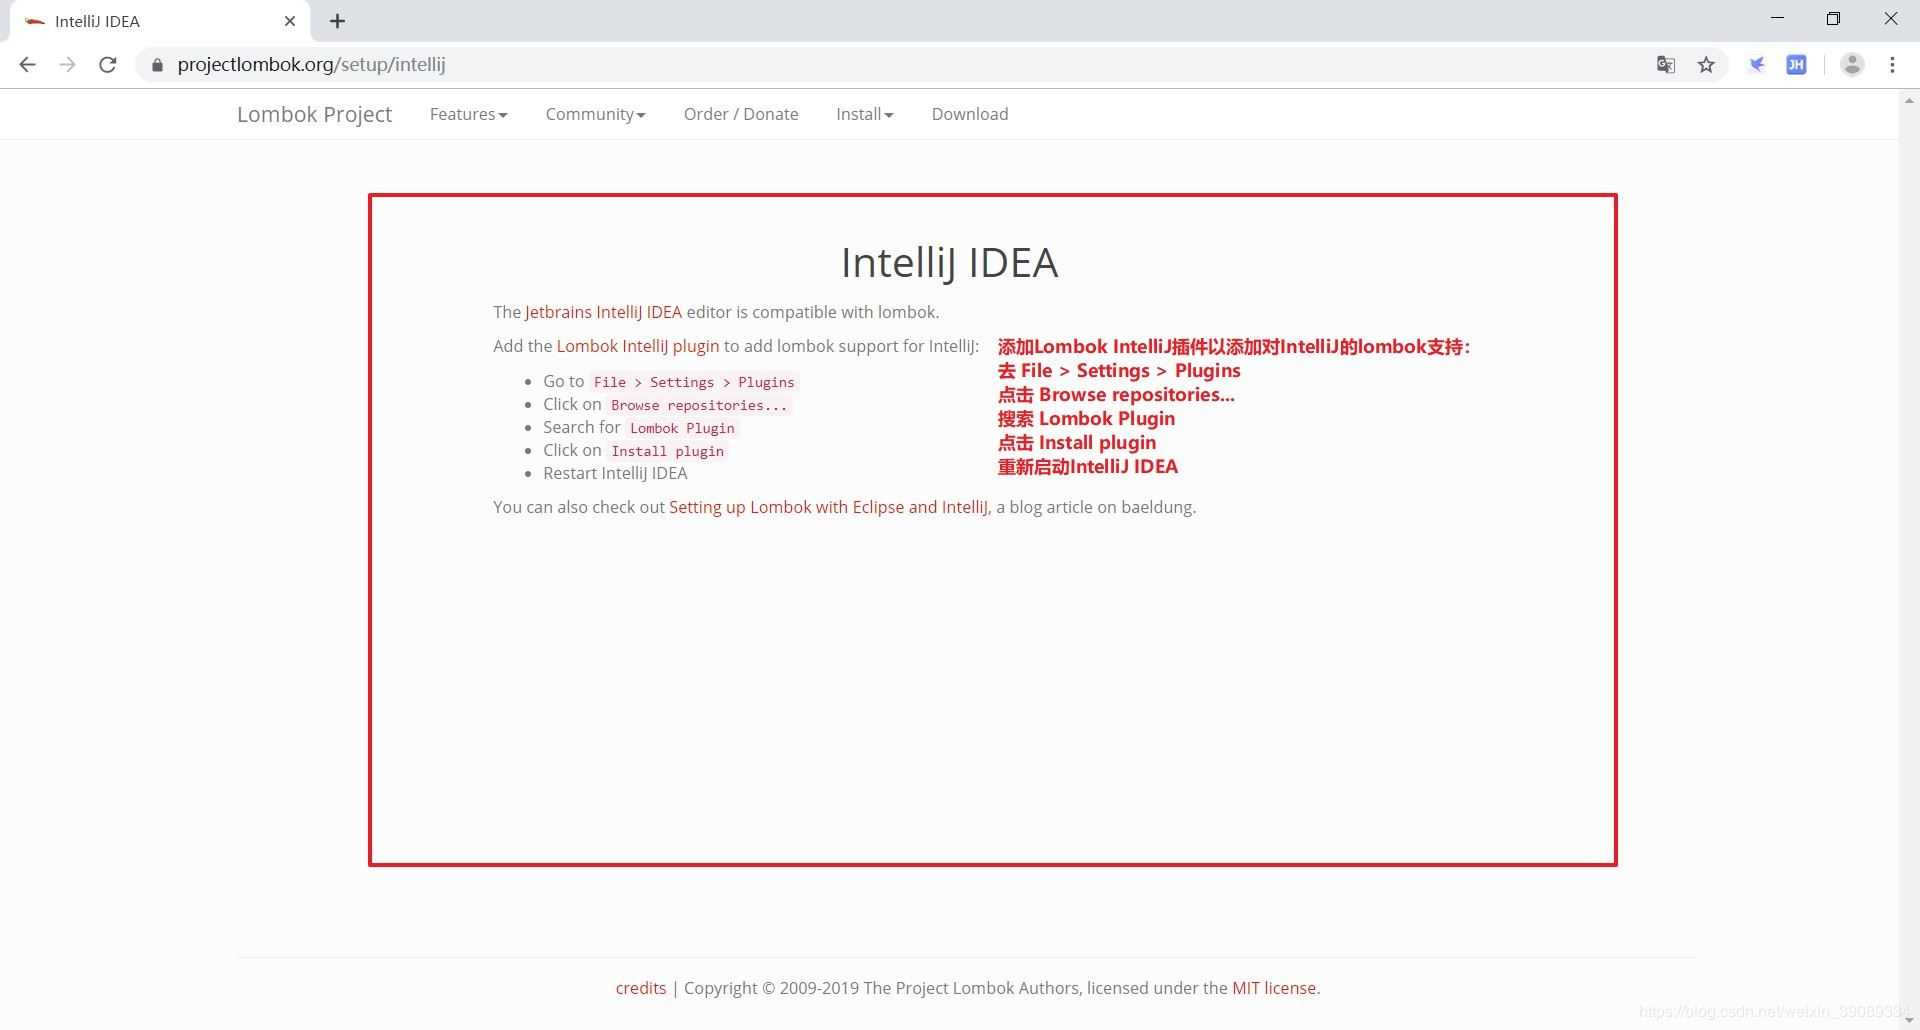Screen dimensions: 1920x1030
Task: Open the MIT license link
Action: click(x=1276, y=988)
